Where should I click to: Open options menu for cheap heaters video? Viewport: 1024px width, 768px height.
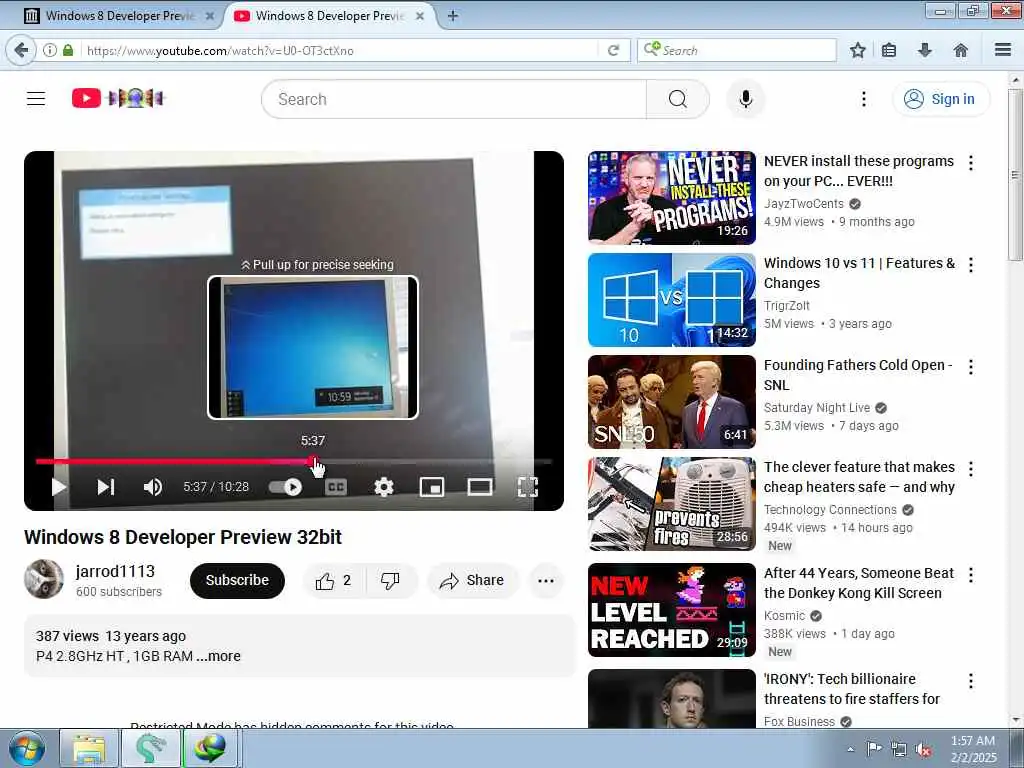pos(970,469)
